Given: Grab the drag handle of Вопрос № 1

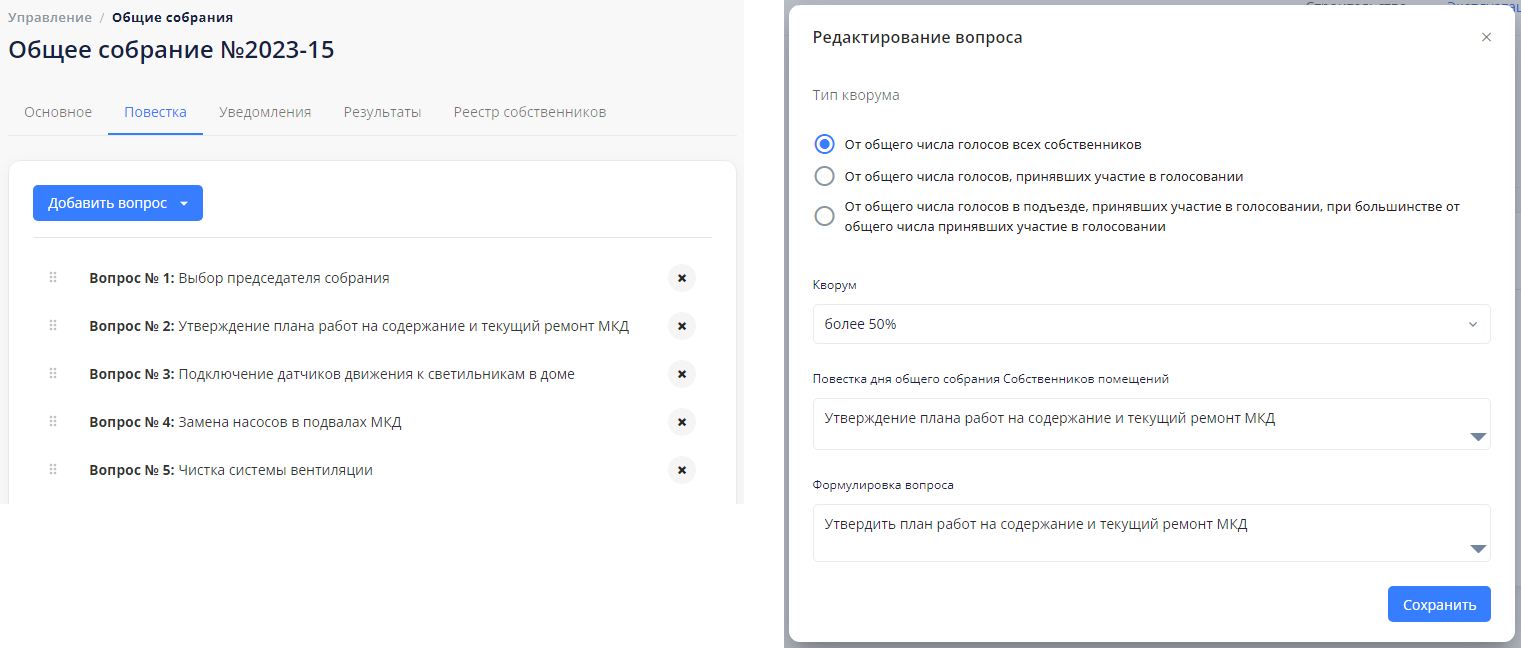Looking at the screenshot, I should (x=53, y=278).
